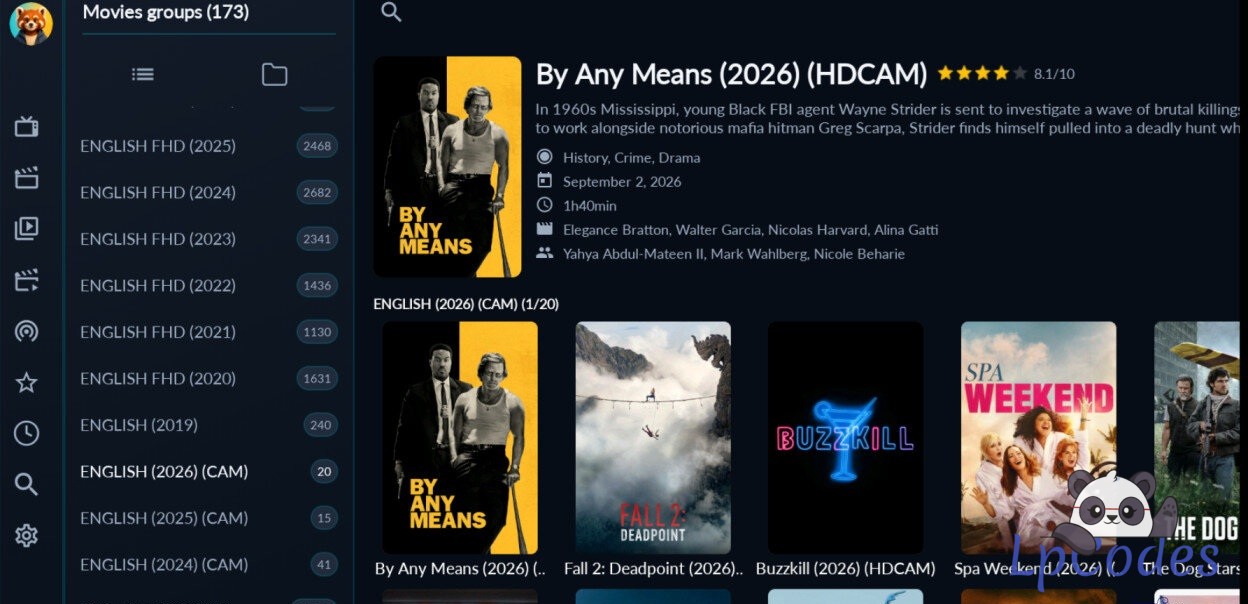Click the 240 count badge

[321, 425]
